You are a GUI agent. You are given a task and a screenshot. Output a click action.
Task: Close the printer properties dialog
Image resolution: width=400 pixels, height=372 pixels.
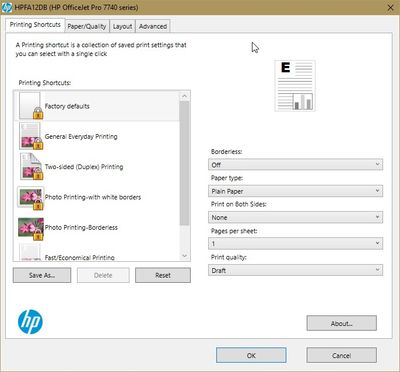click(390, 7)
